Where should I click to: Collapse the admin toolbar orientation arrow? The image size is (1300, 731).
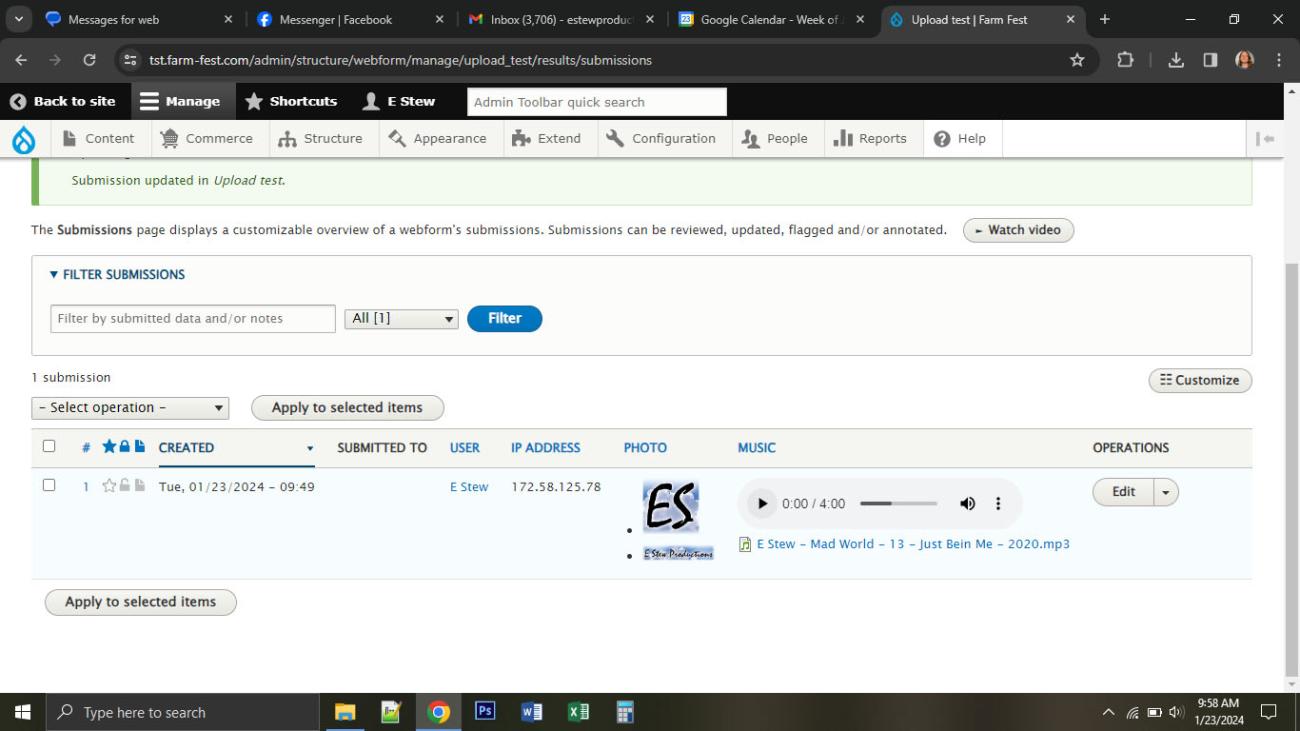click(1266, 139)
